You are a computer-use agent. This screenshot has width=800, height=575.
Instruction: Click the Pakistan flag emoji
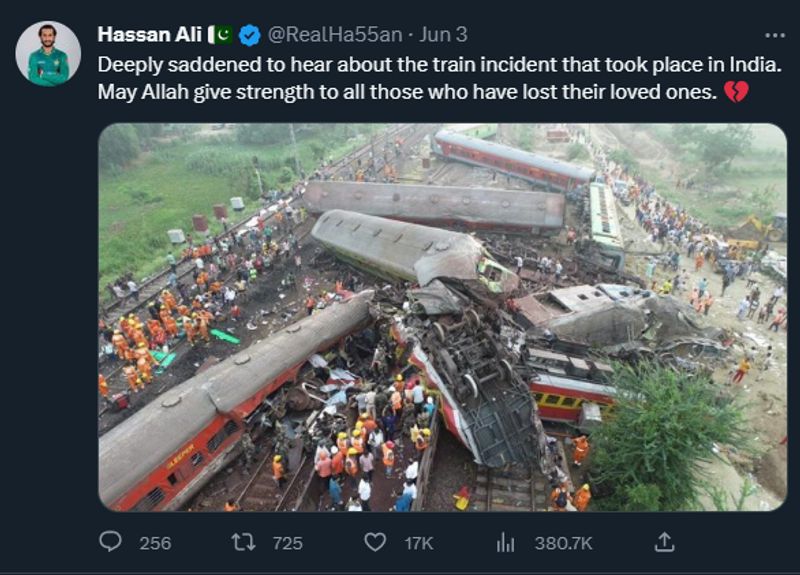point(221,35)
